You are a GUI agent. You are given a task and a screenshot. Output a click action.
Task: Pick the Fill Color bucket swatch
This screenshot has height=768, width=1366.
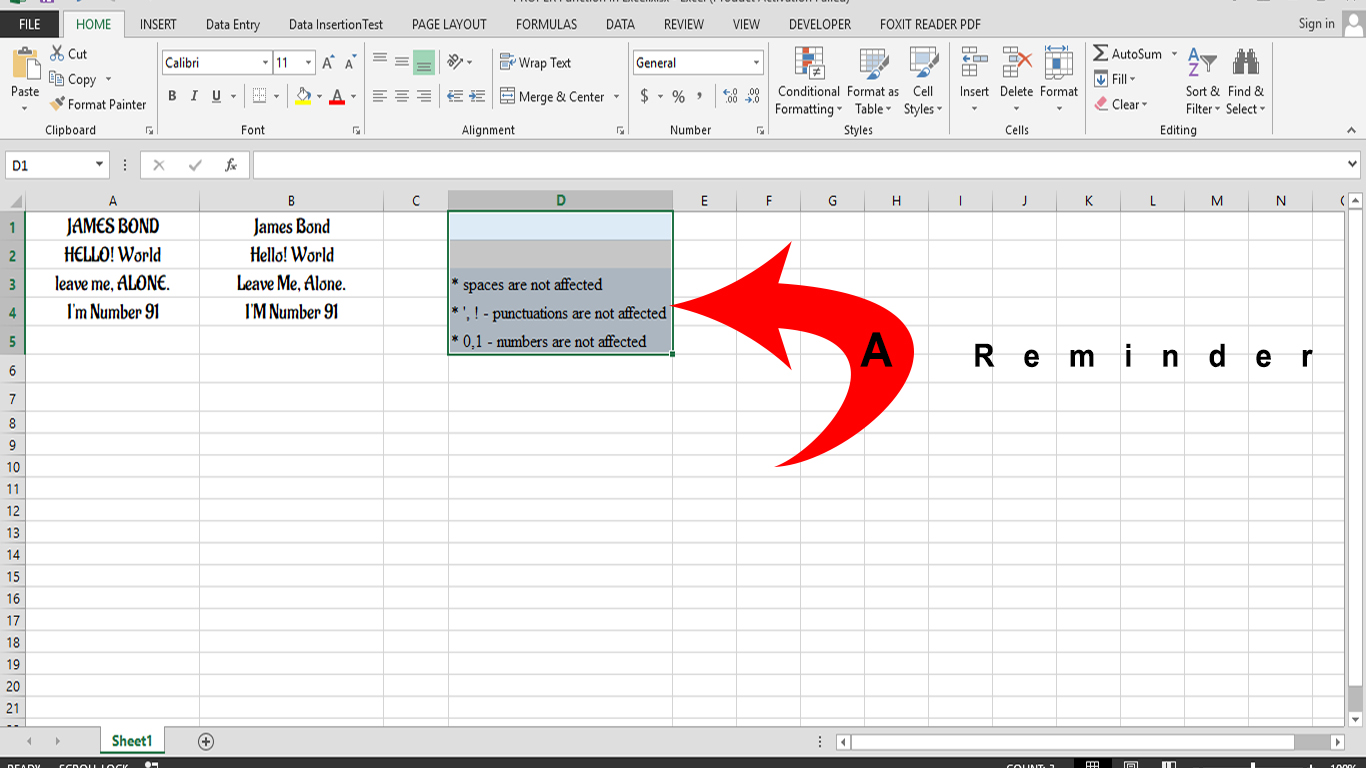(304, 96)
